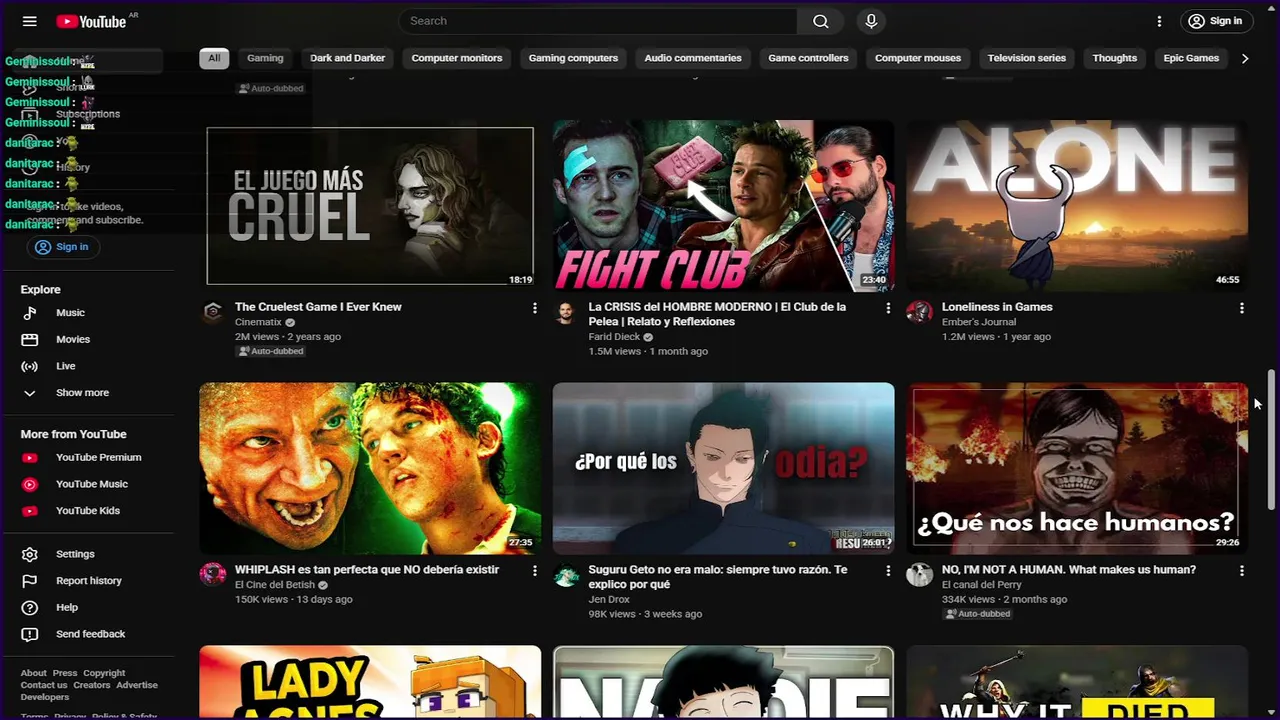Click the sidebar Sign in button

tap(62, 247)
